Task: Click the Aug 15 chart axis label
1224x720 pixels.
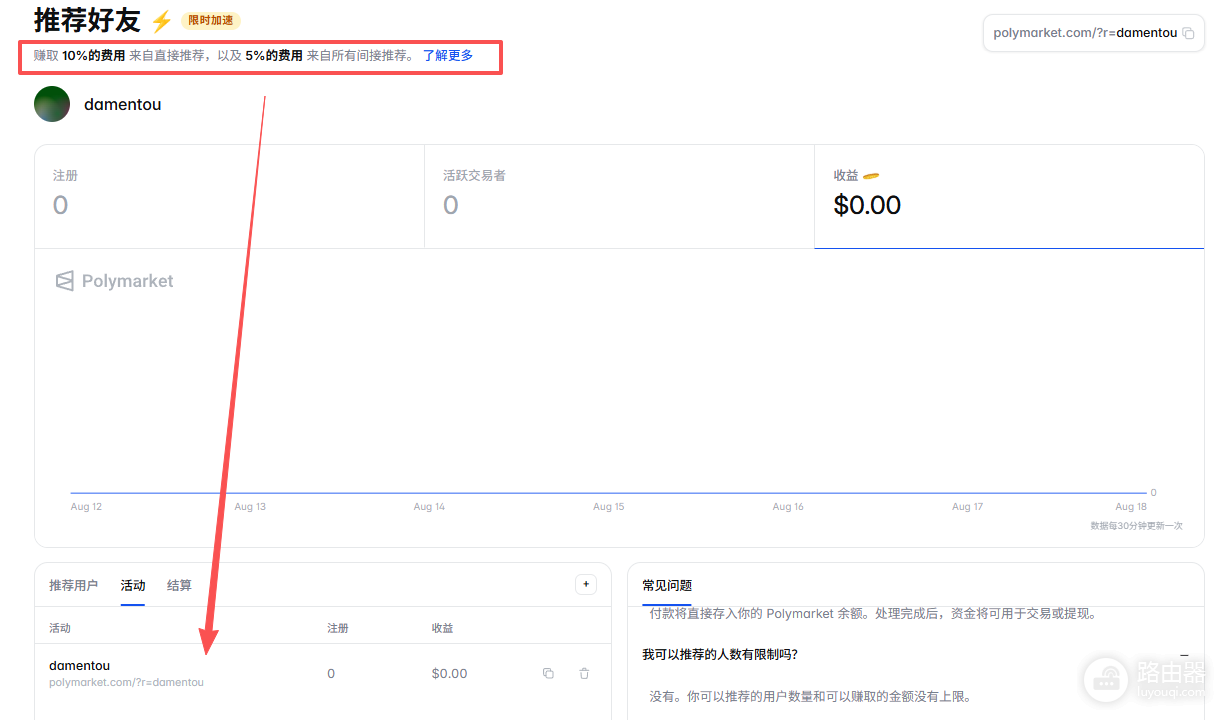Action: [x=608, y=507]
